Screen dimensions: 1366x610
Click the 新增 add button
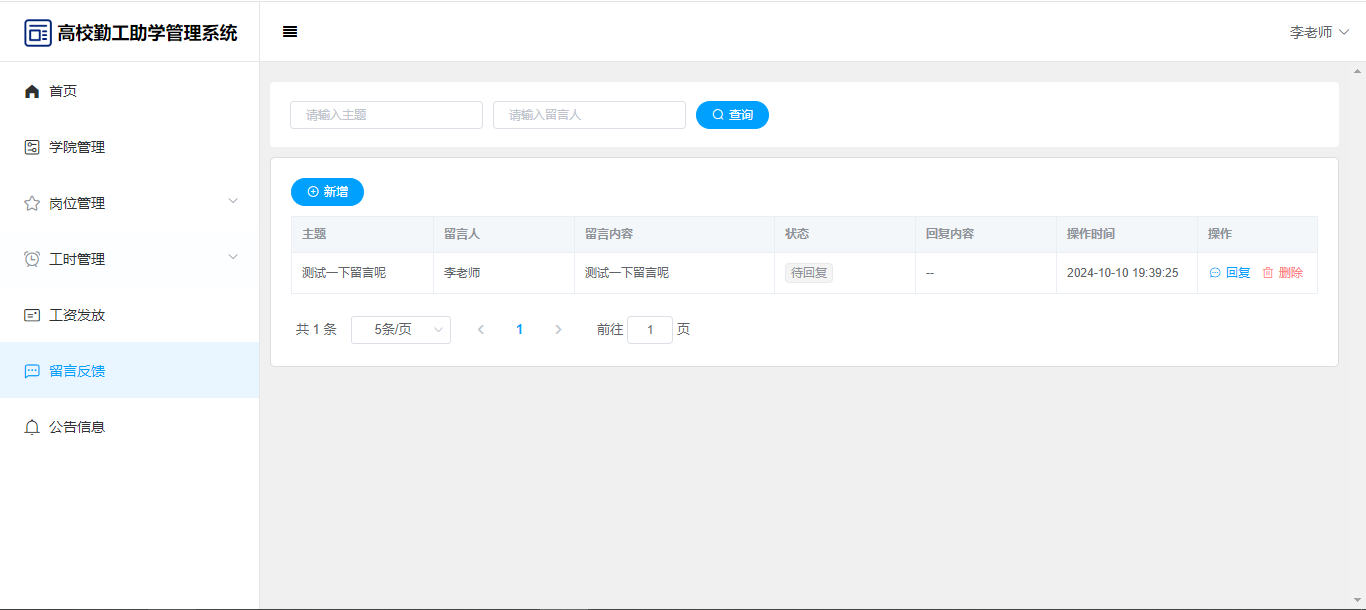point(327,192)
